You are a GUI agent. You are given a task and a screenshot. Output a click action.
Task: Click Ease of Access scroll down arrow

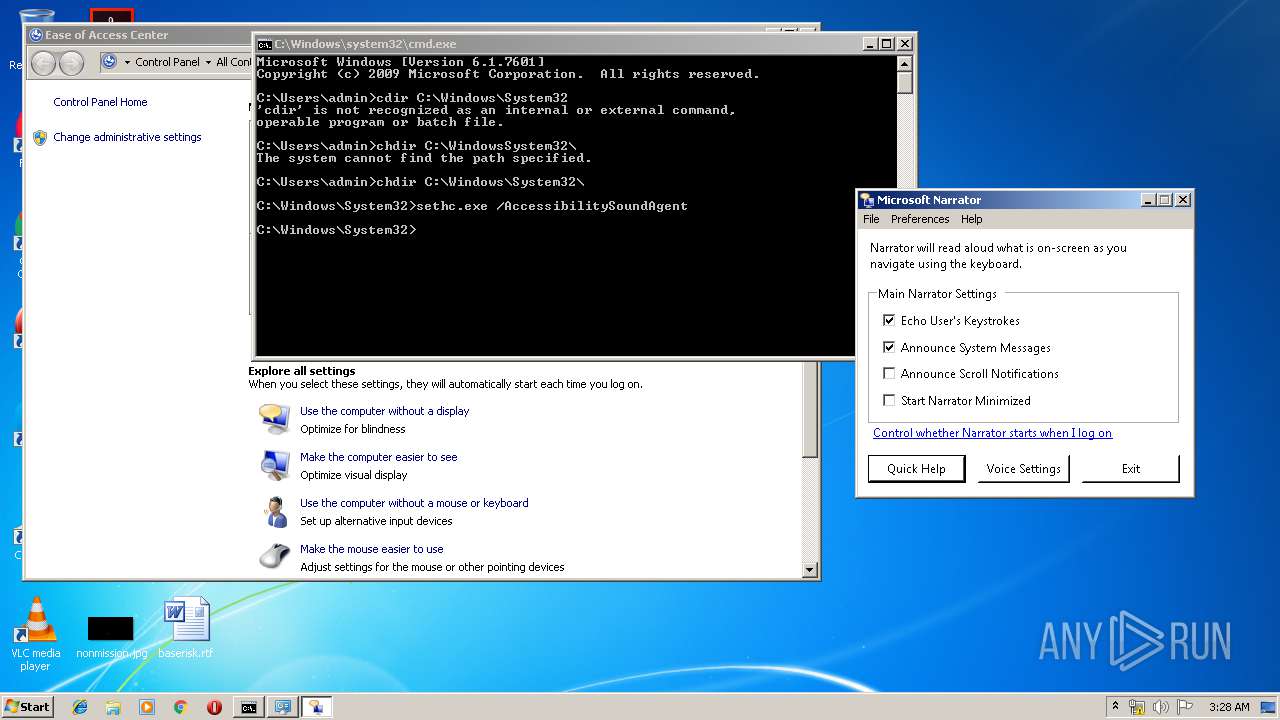point(810,570)
